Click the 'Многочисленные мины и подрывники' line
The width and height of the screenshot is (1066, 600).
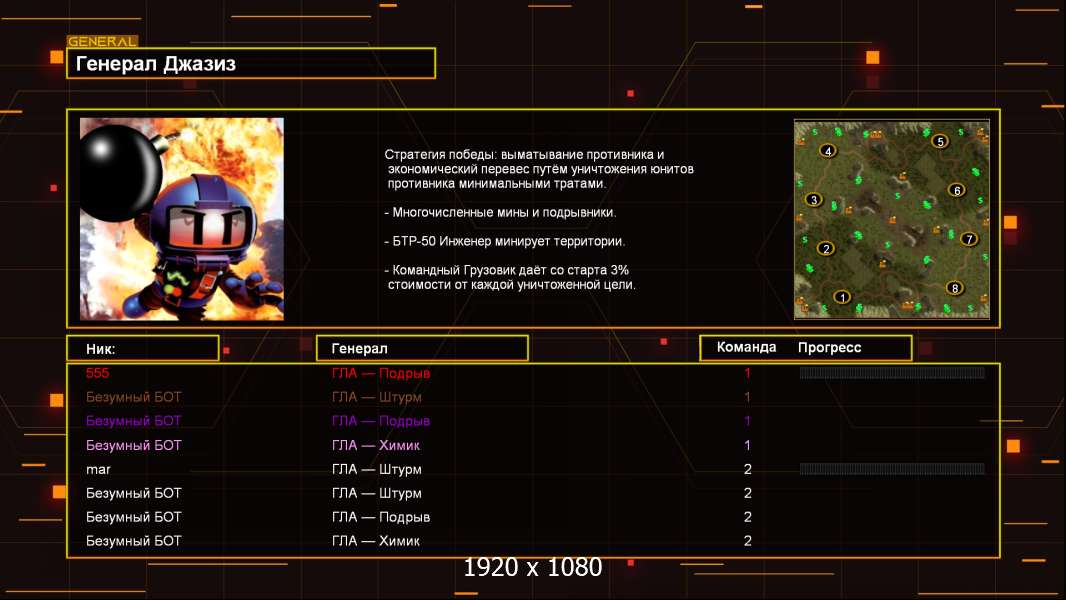click(500, 213)
